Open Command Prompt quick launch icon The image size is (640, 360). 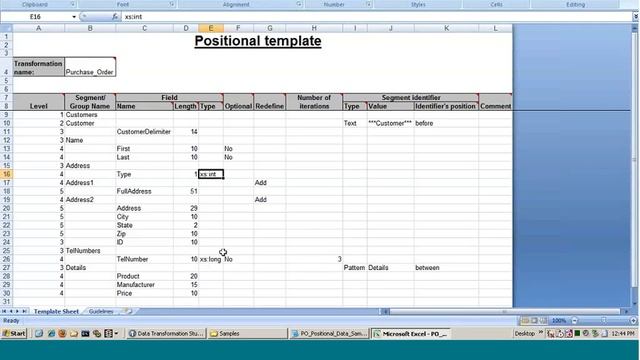pyautogui.click(x=85, y=333)
